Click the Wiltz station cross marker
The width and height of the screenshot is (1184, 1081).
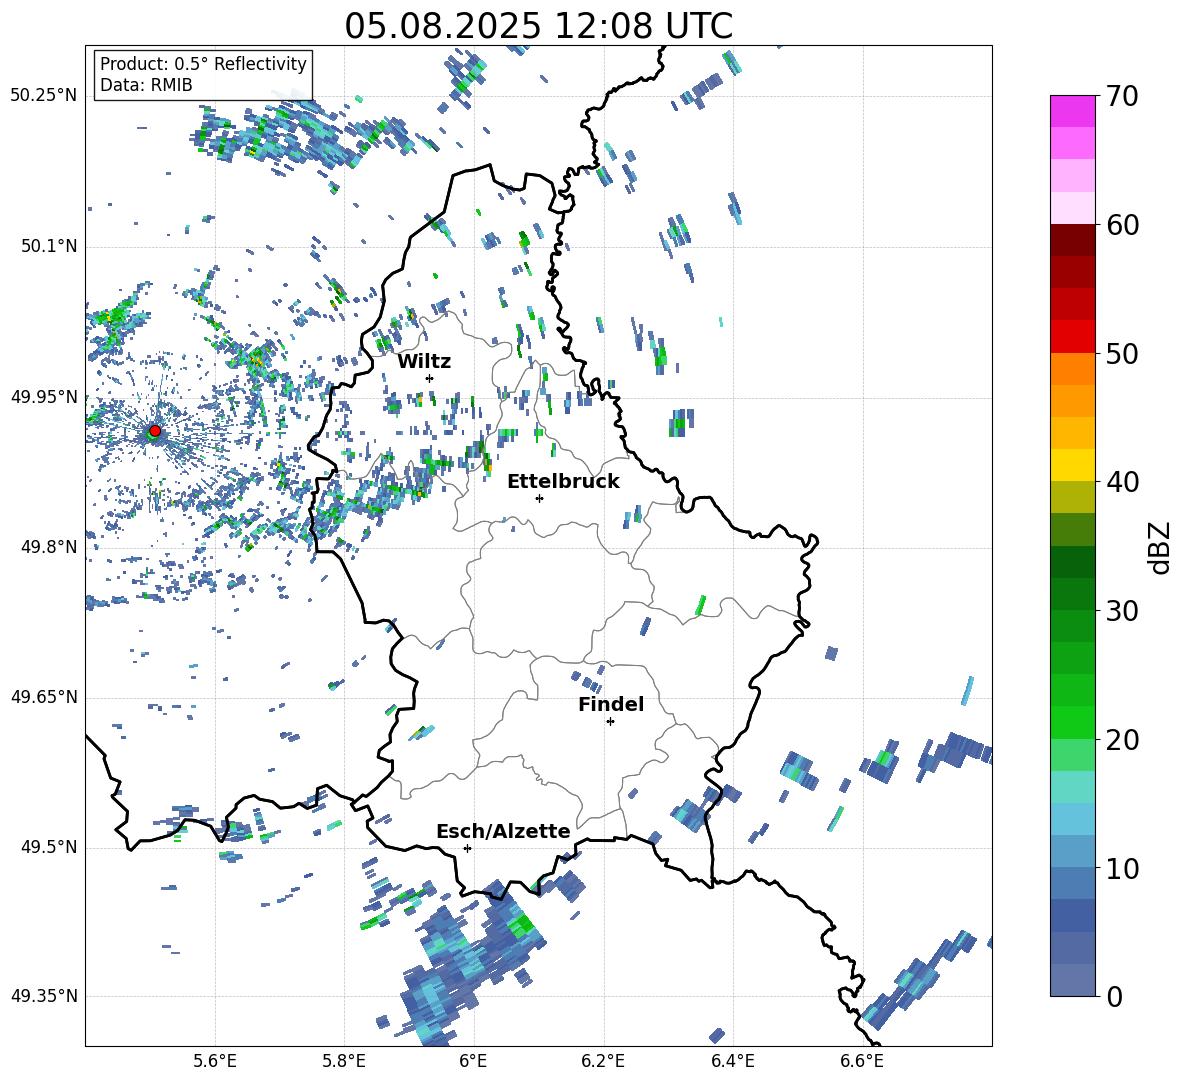pyautogui.click(x=430, y=378)
